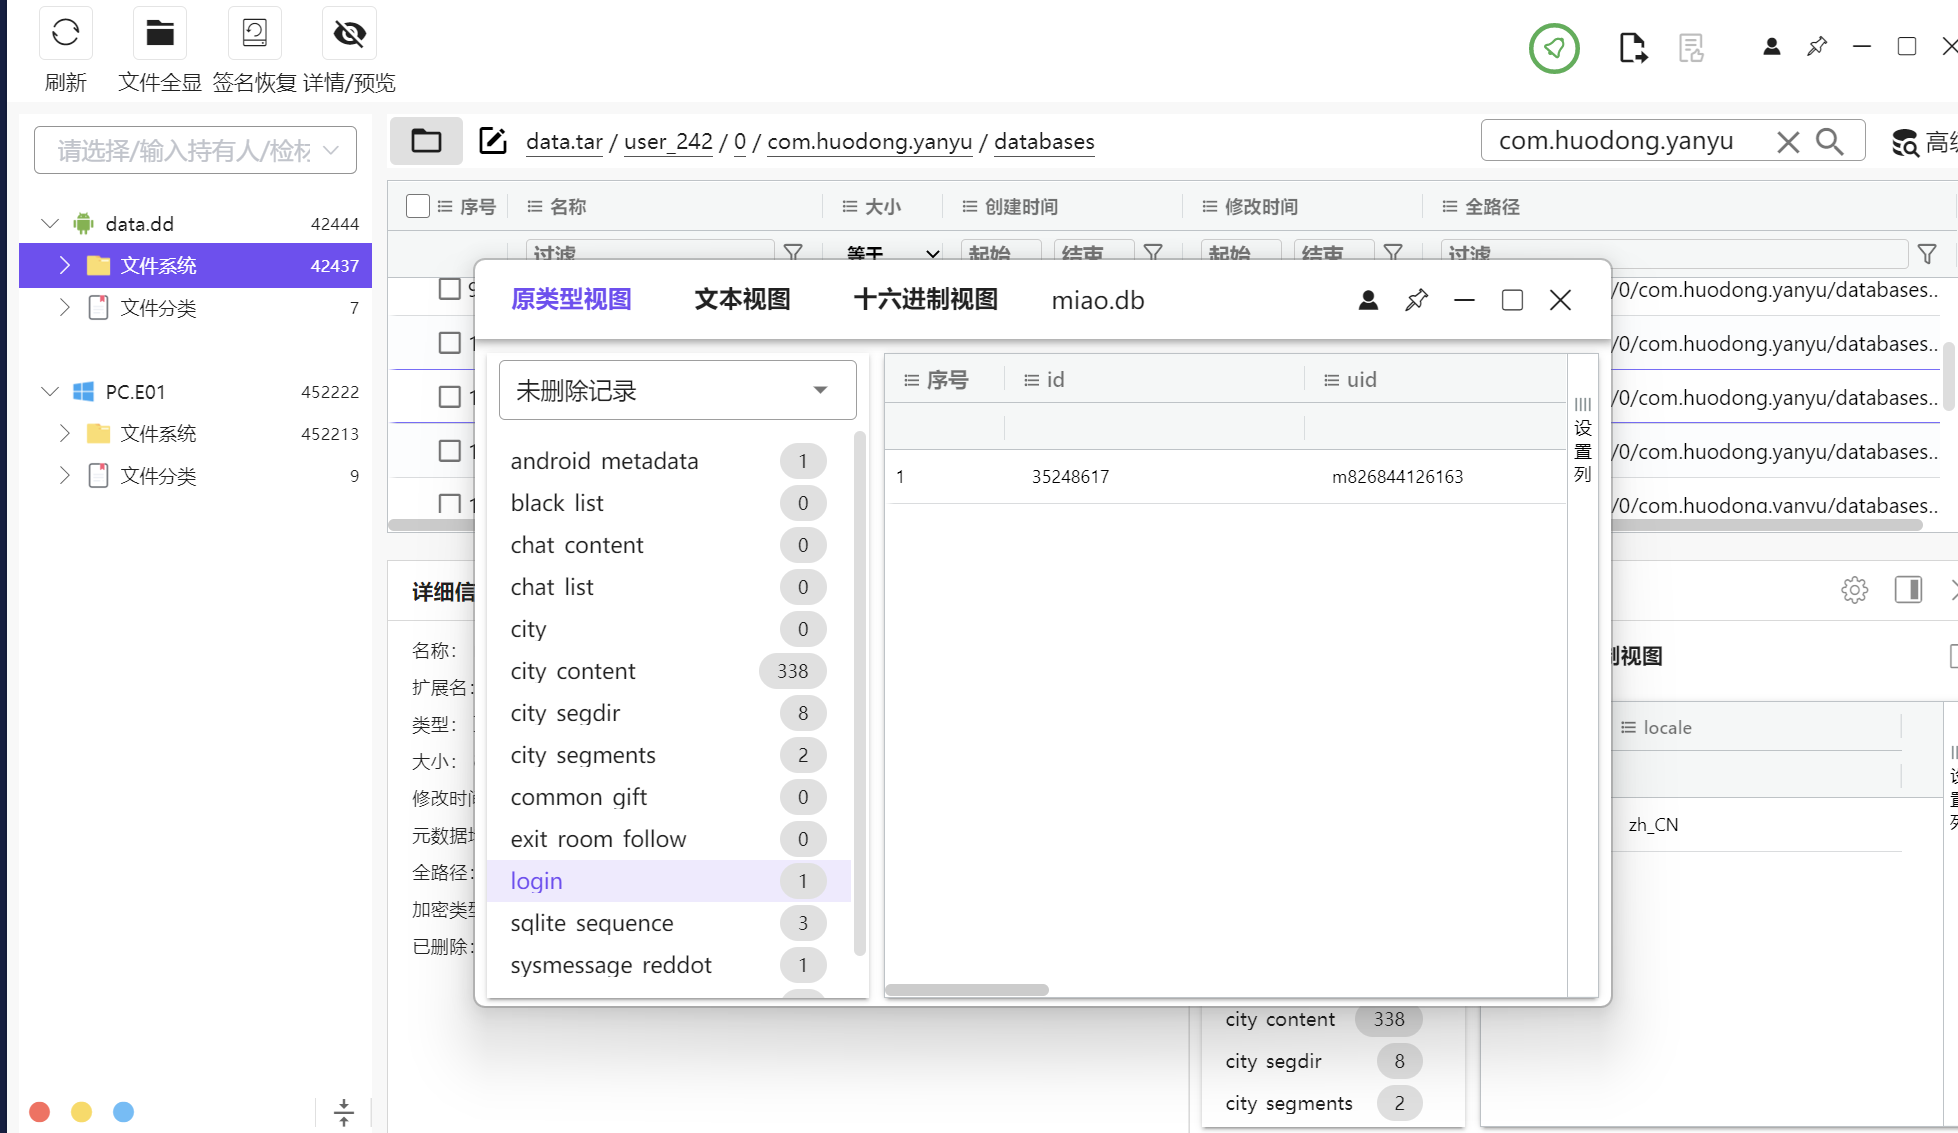Toggle the split panel layout icon
Viewport: 1958px width, 1133px height.
click(x=1908, y=590)
